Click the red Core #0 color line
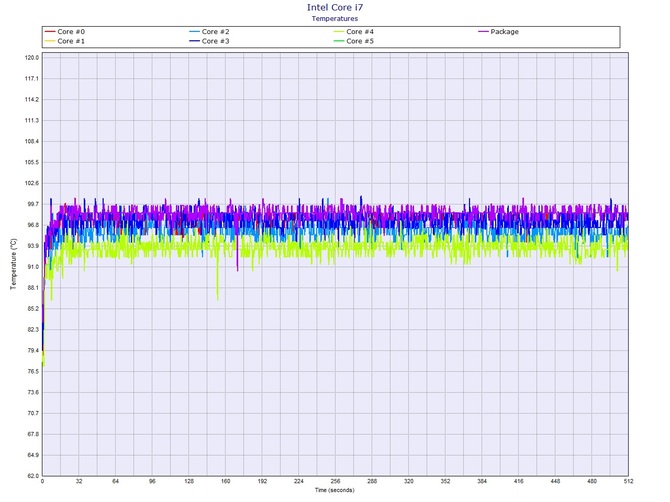The height and width of the screenshot is (502, 670). [x=50, y=32]
